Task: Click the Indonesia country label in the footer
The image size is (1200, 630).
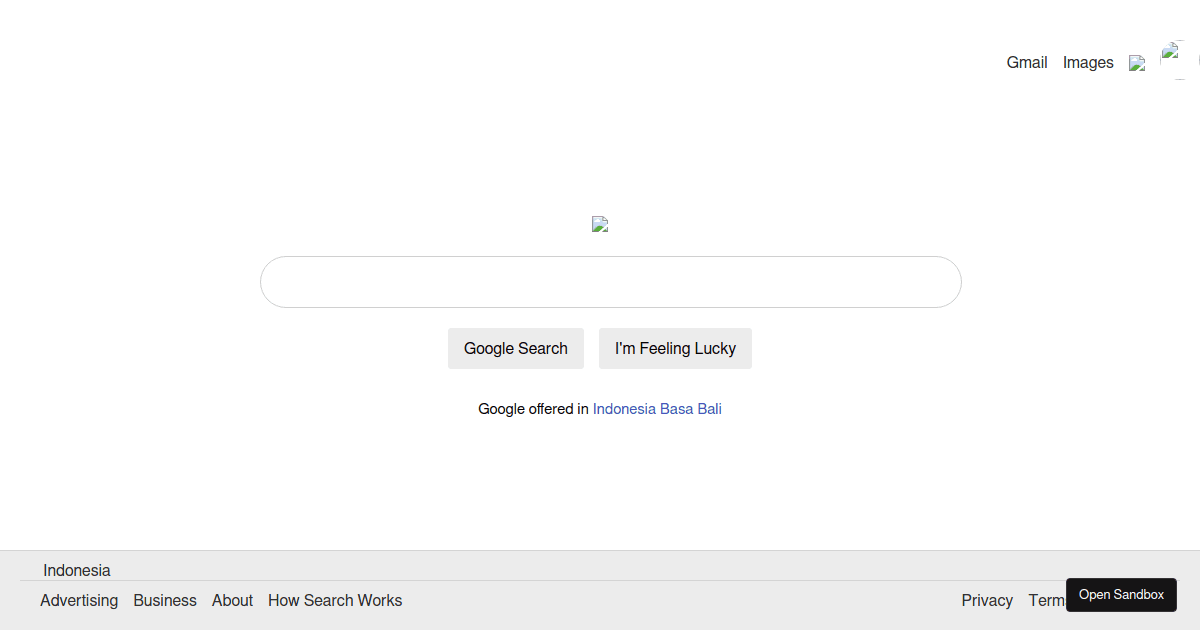Action: [76, 570]
